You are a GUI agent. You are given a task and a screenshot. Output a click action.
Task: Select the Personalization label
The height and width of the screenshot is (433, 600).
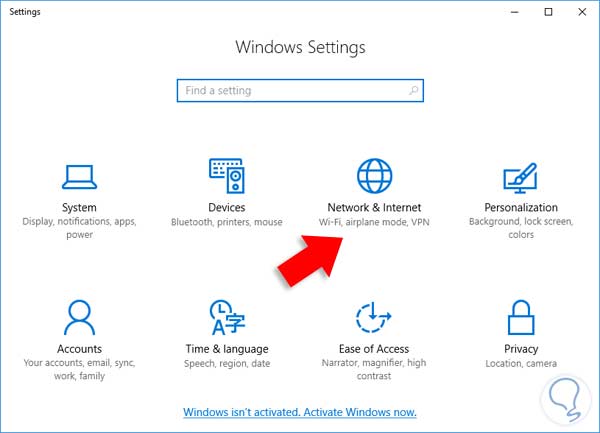521,207
